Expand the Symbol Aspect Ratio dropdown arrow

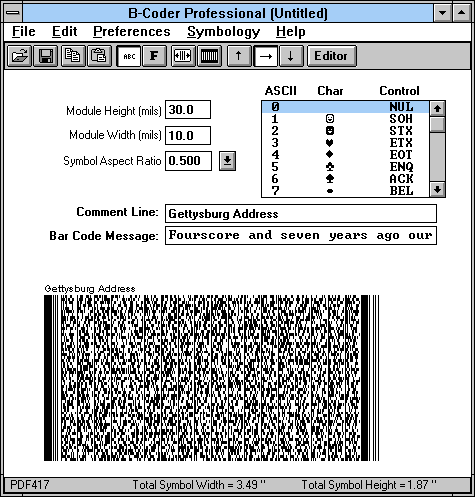point(227,161)
